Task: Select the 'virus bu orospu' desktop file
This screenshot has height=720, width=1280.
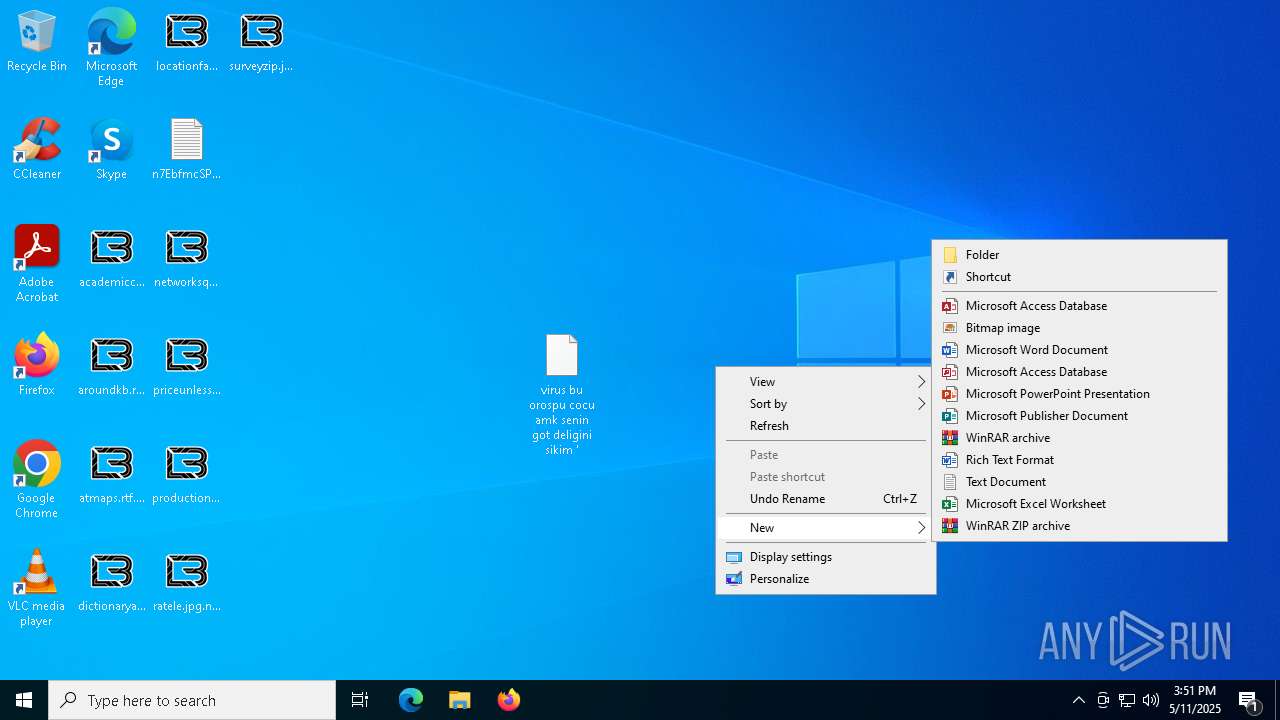Action: tap(562, 395)
